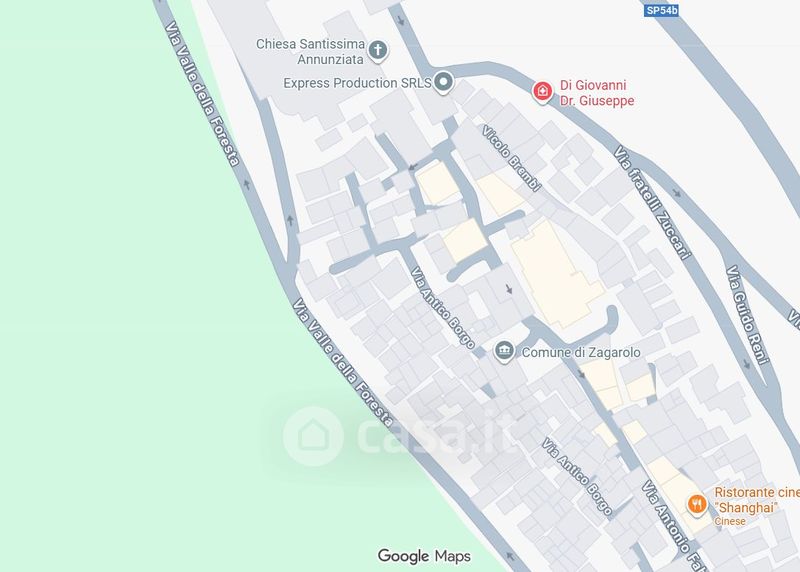This screenshot has width=800, height=572.
Task: Click the casa.it house watermark logo
Action: [x=313, y=436]
